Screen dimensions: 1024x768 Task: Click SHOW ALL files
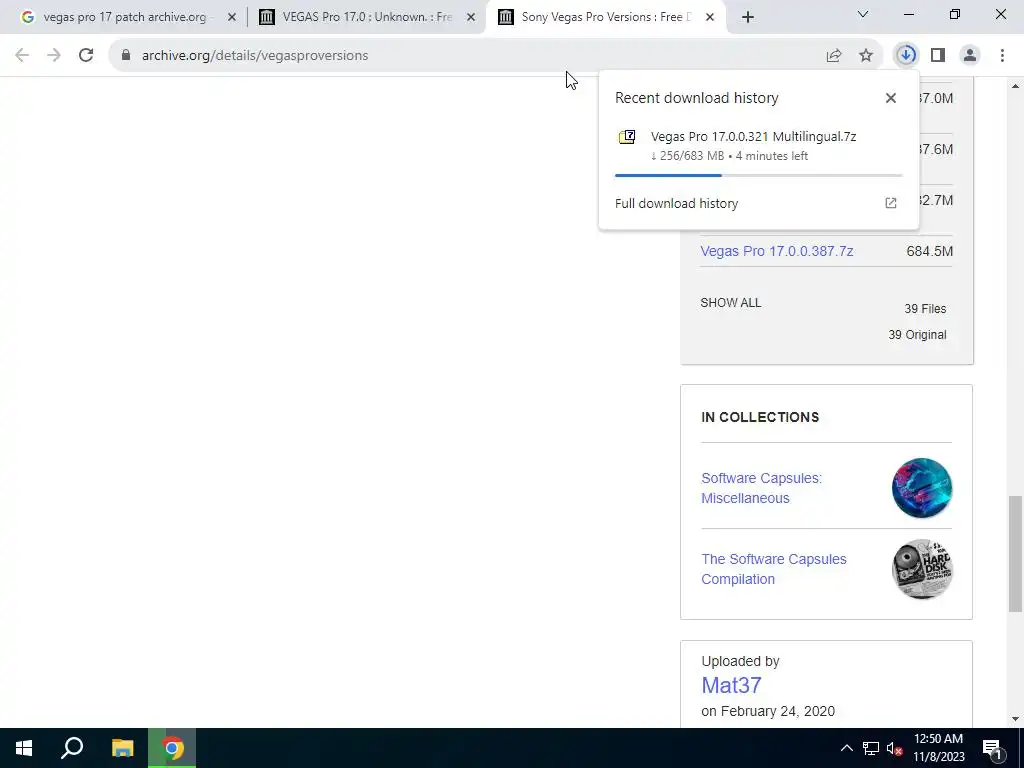(x=731, y=302)
